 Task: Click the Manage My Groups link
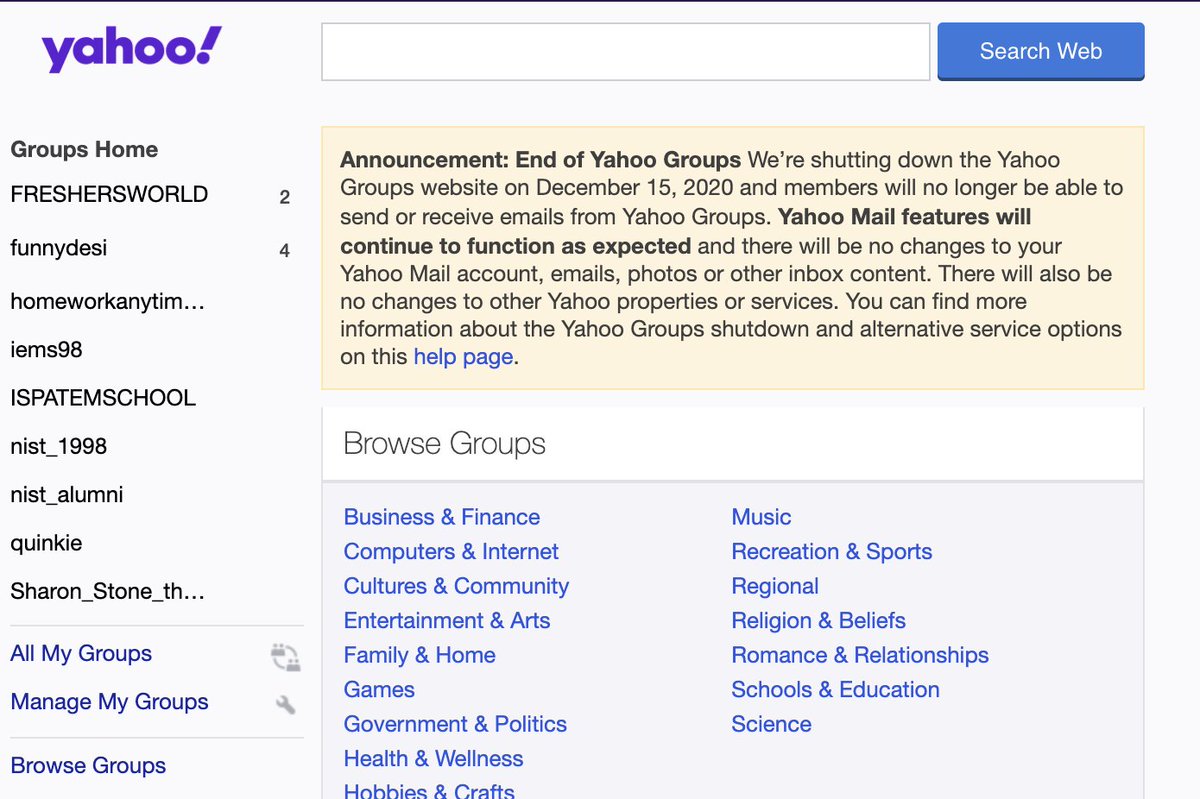point(109,702)
